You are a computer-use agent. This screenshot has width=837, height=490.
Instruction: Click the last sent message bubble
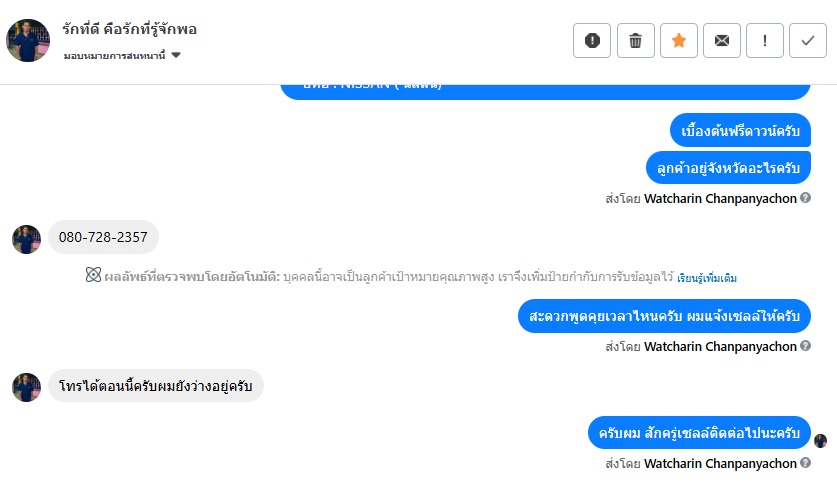coord(699,433)
